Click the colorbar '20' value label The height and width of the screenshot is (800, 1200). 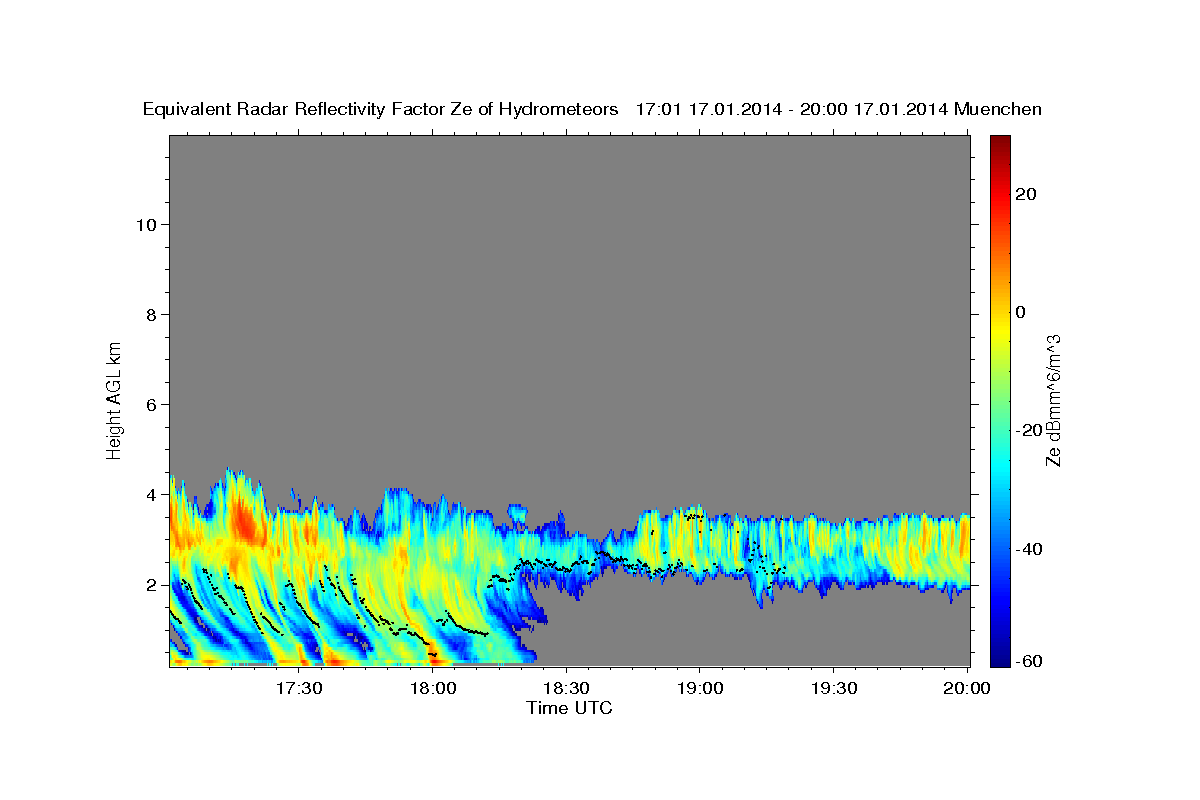[x=1024, y=194]
